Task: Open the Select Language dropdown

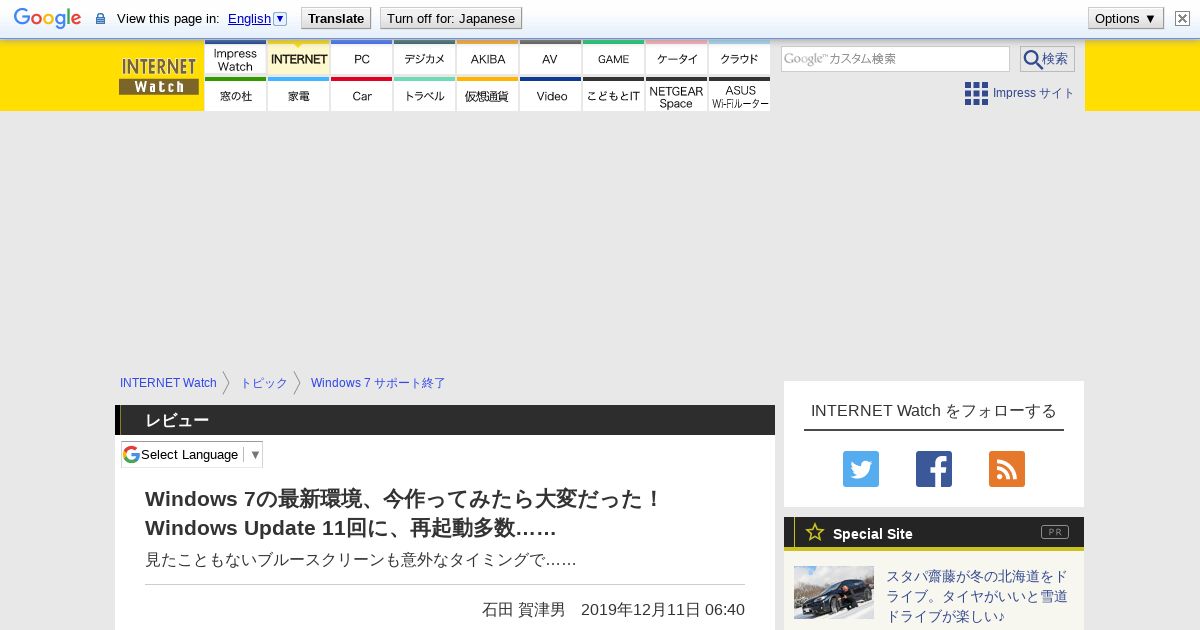Action: (192, 454)
